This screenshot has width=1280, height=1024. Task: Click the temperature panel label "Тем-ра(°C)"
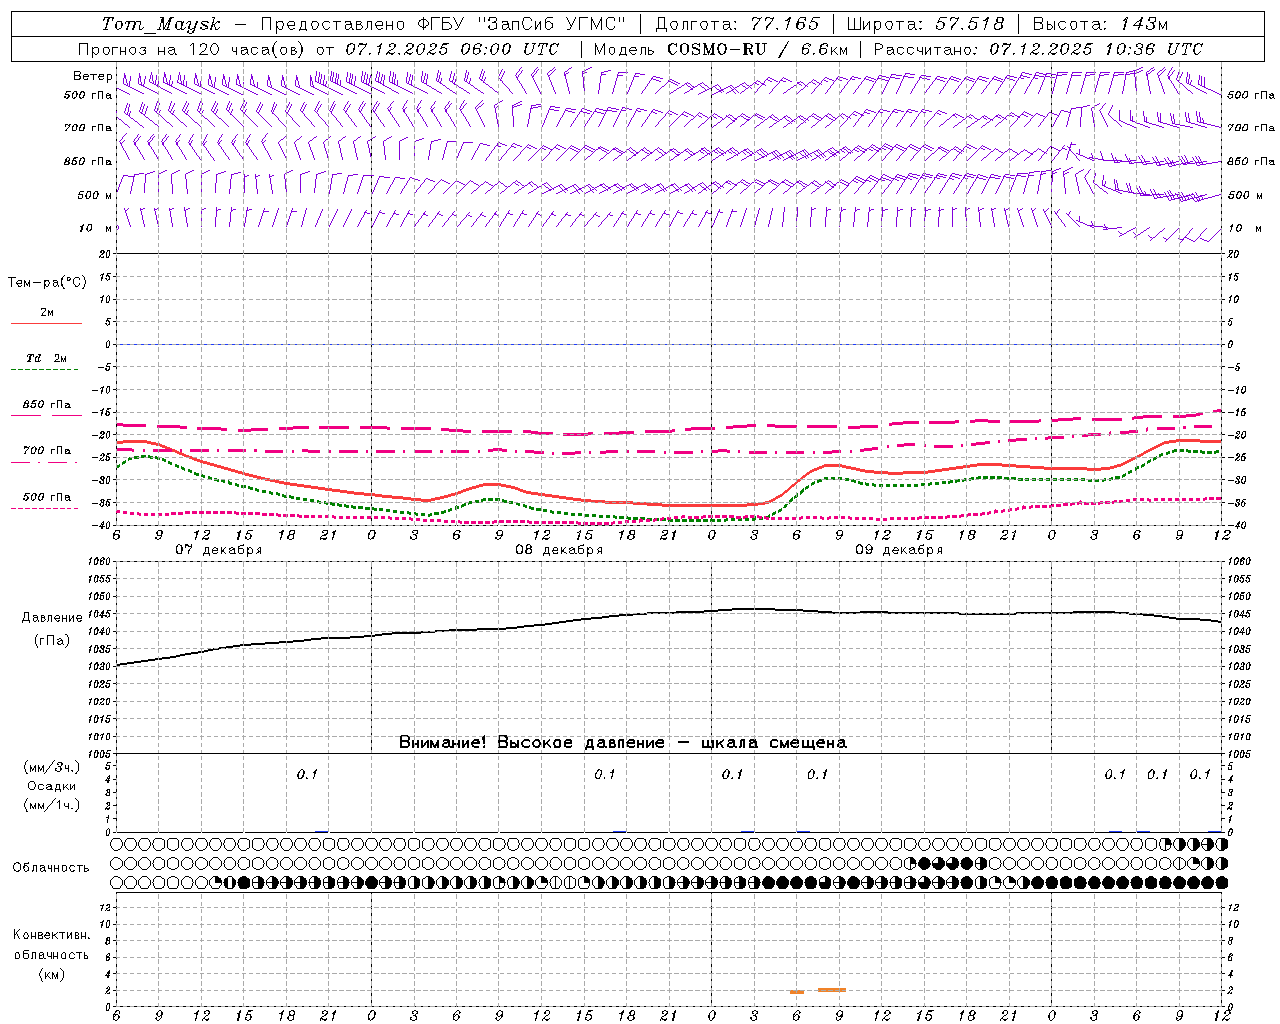pyautogui.click(x=47, y=283)
